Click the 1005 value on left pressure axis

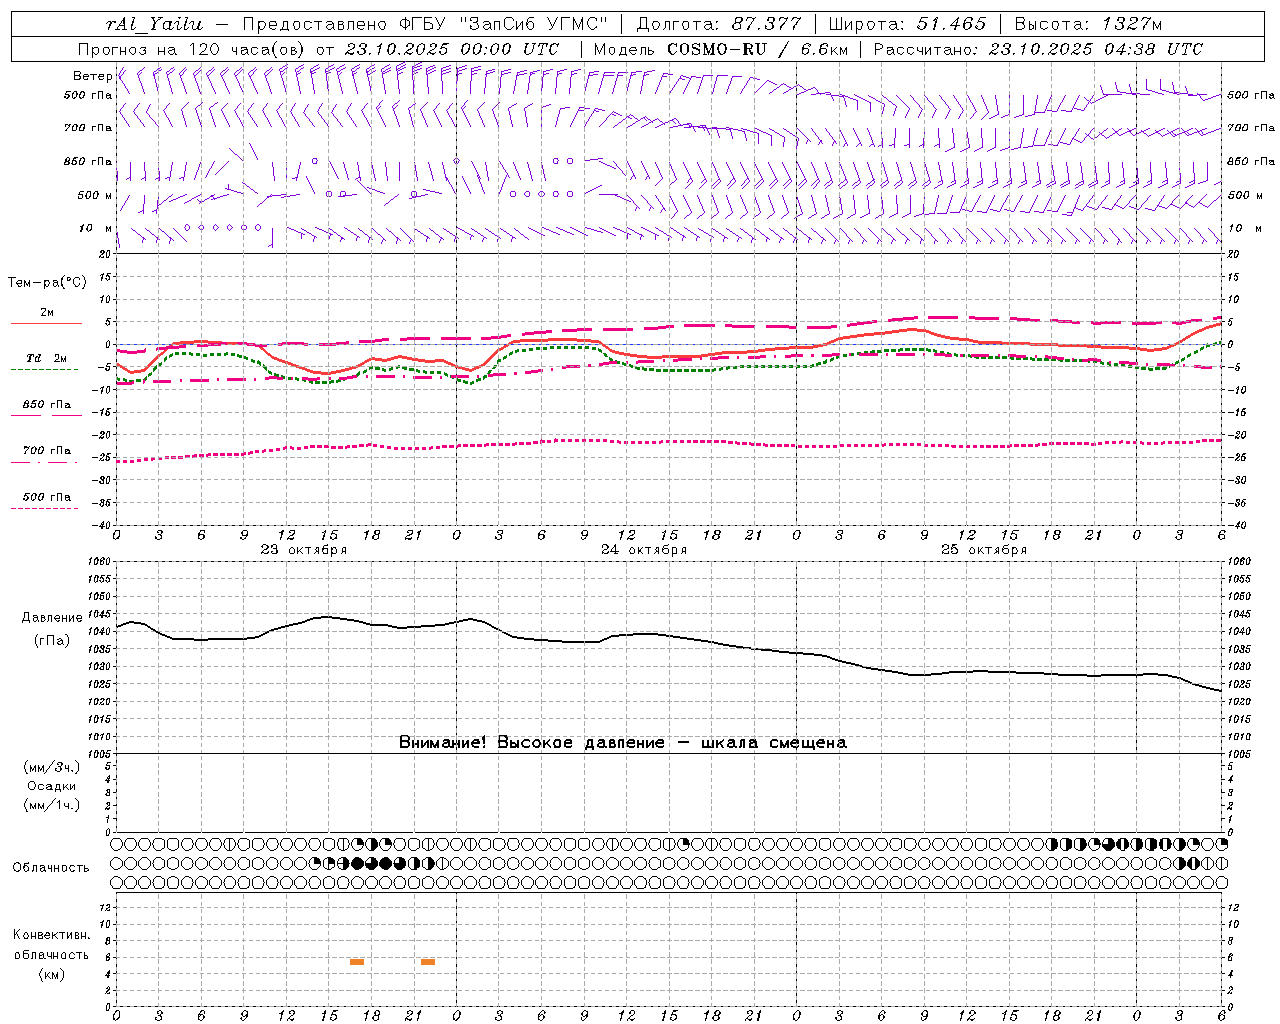pos(98,754)
